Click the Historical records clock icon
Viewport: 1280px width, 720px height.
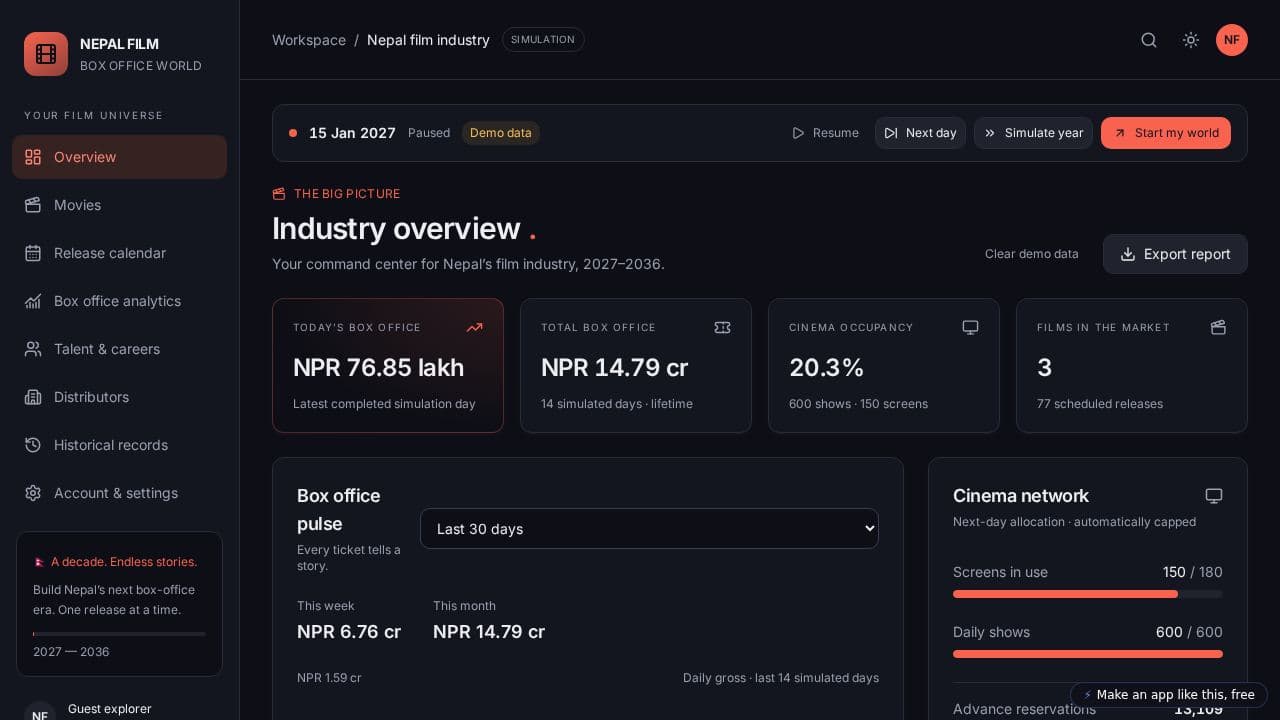click(x=33, y=445)
